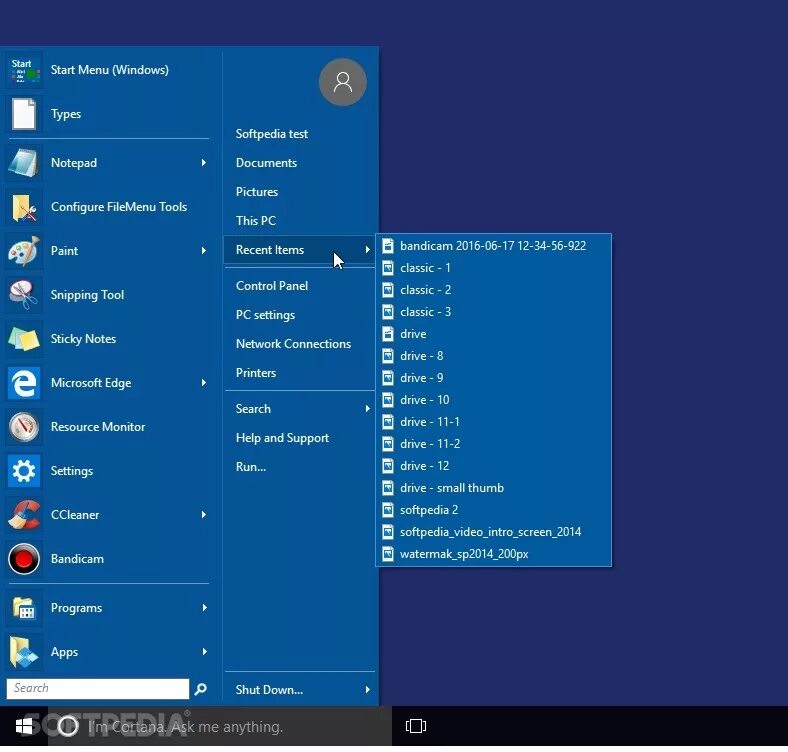Open the Start Menu (Windows) icon
The height and width of the screenshot is (752, 788).
tap(24, 70)
